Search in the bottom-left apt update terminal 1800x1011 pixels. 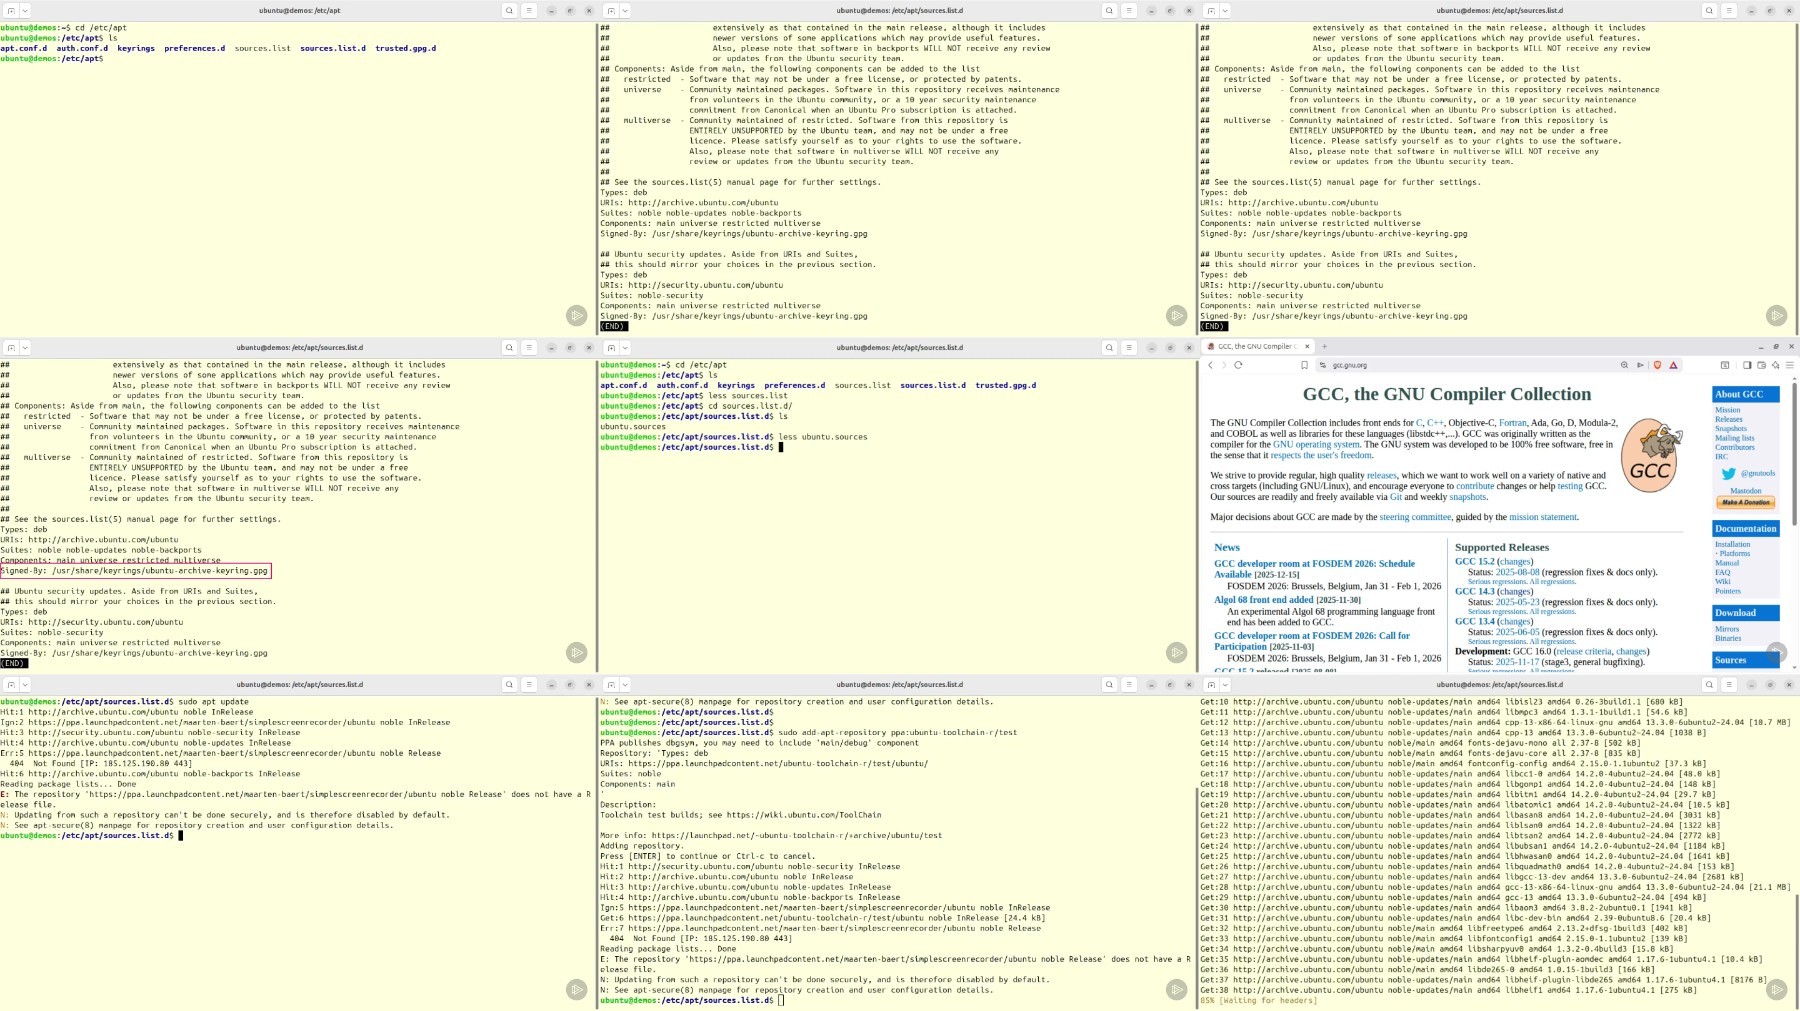click(x=509, y=684)
